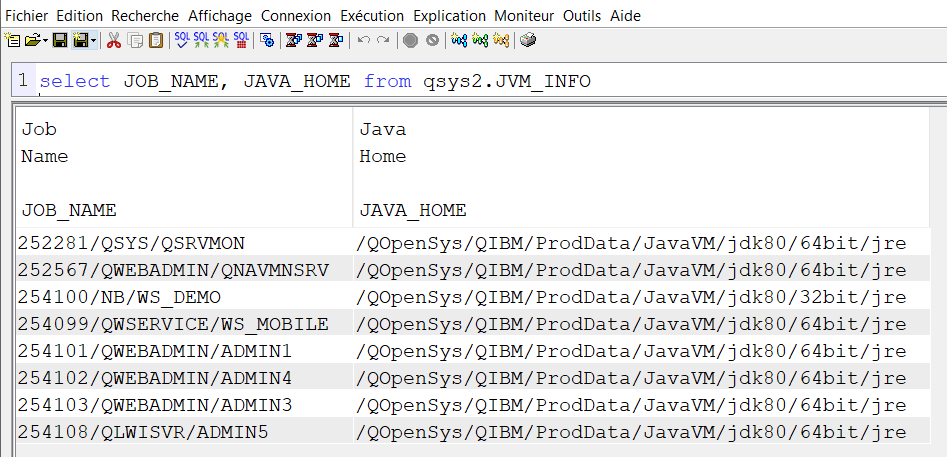Image resolution: width=947 pixels, height=457 pixels.
Task: Click the first hourglass run icon
Action: pyautogui.click(x=294, y=40)
